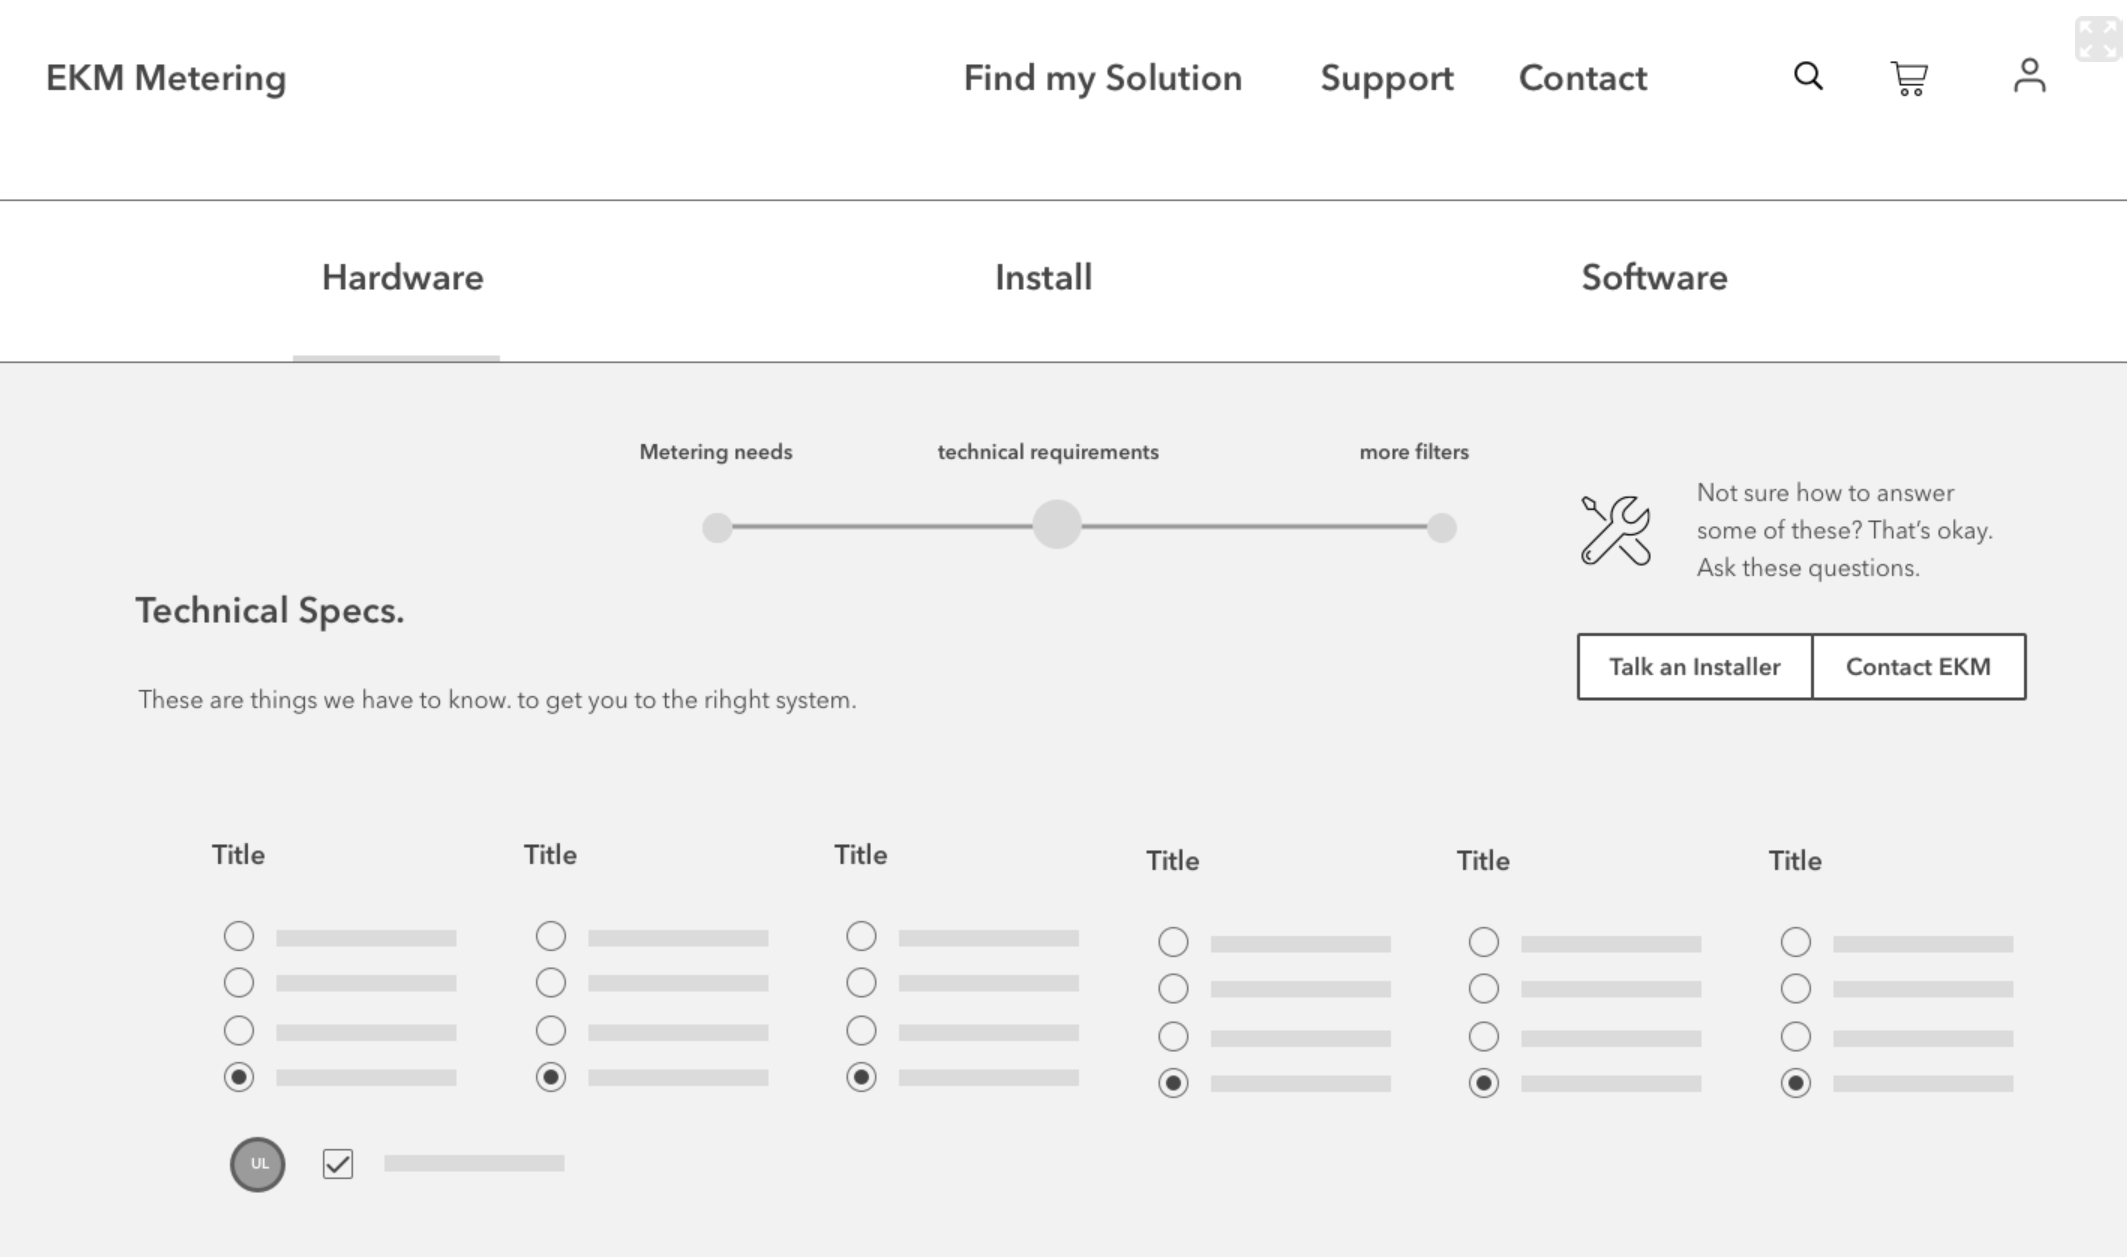Click the EKM Metering logo text
The image size is (2127, 1257).
pyautogui.click(x=166, y=78)
